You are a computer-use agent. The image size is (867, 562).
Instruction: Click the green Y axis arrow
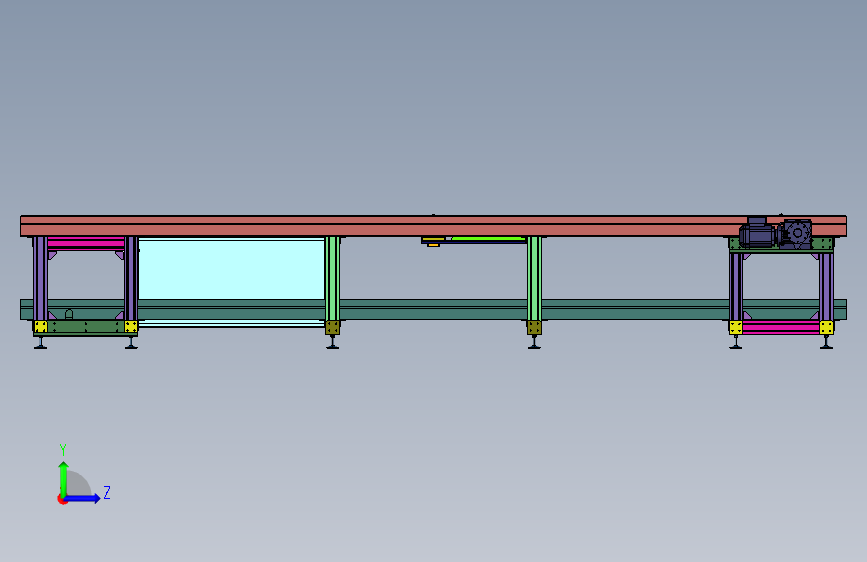pos(64,479)
